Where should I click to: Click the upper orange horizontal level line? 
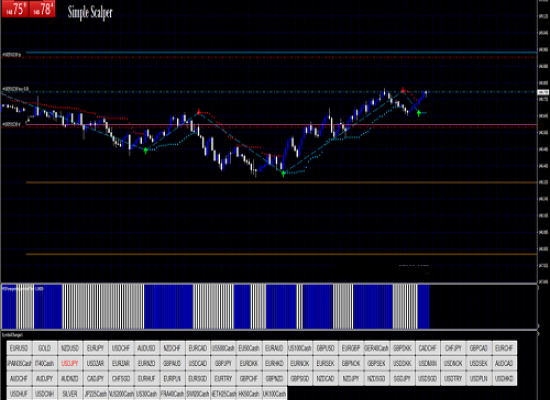click(281, 182)
